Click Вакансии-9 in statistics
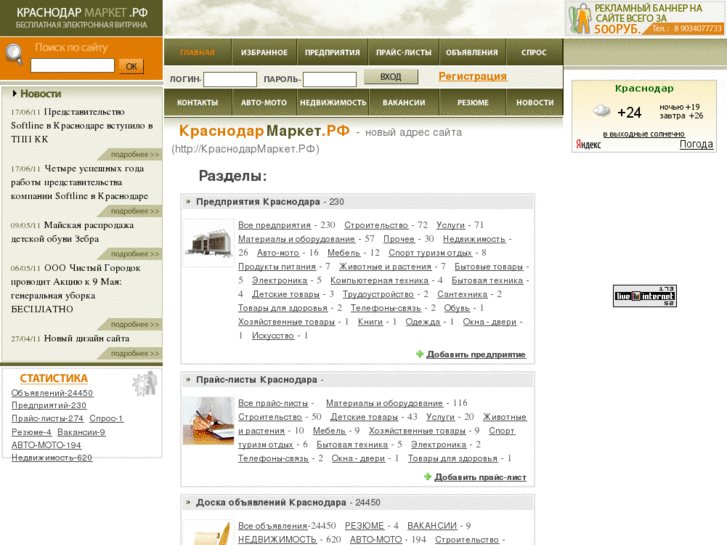The width and height of the screenshot is (727, 545). pos(81,432)
